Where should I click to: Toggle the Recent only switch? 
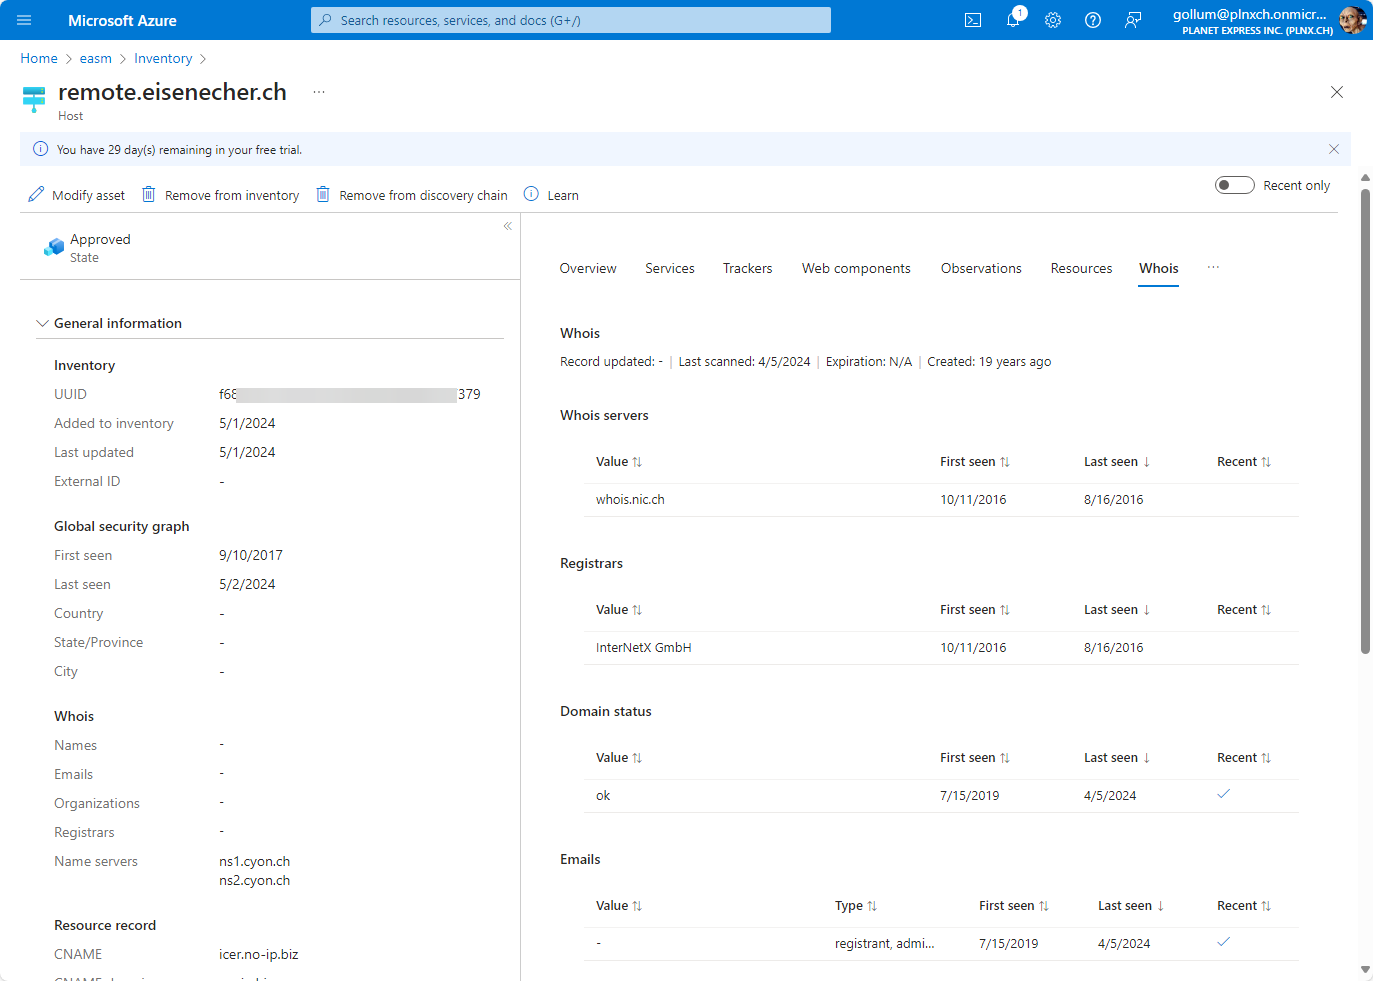(1234, 185)
